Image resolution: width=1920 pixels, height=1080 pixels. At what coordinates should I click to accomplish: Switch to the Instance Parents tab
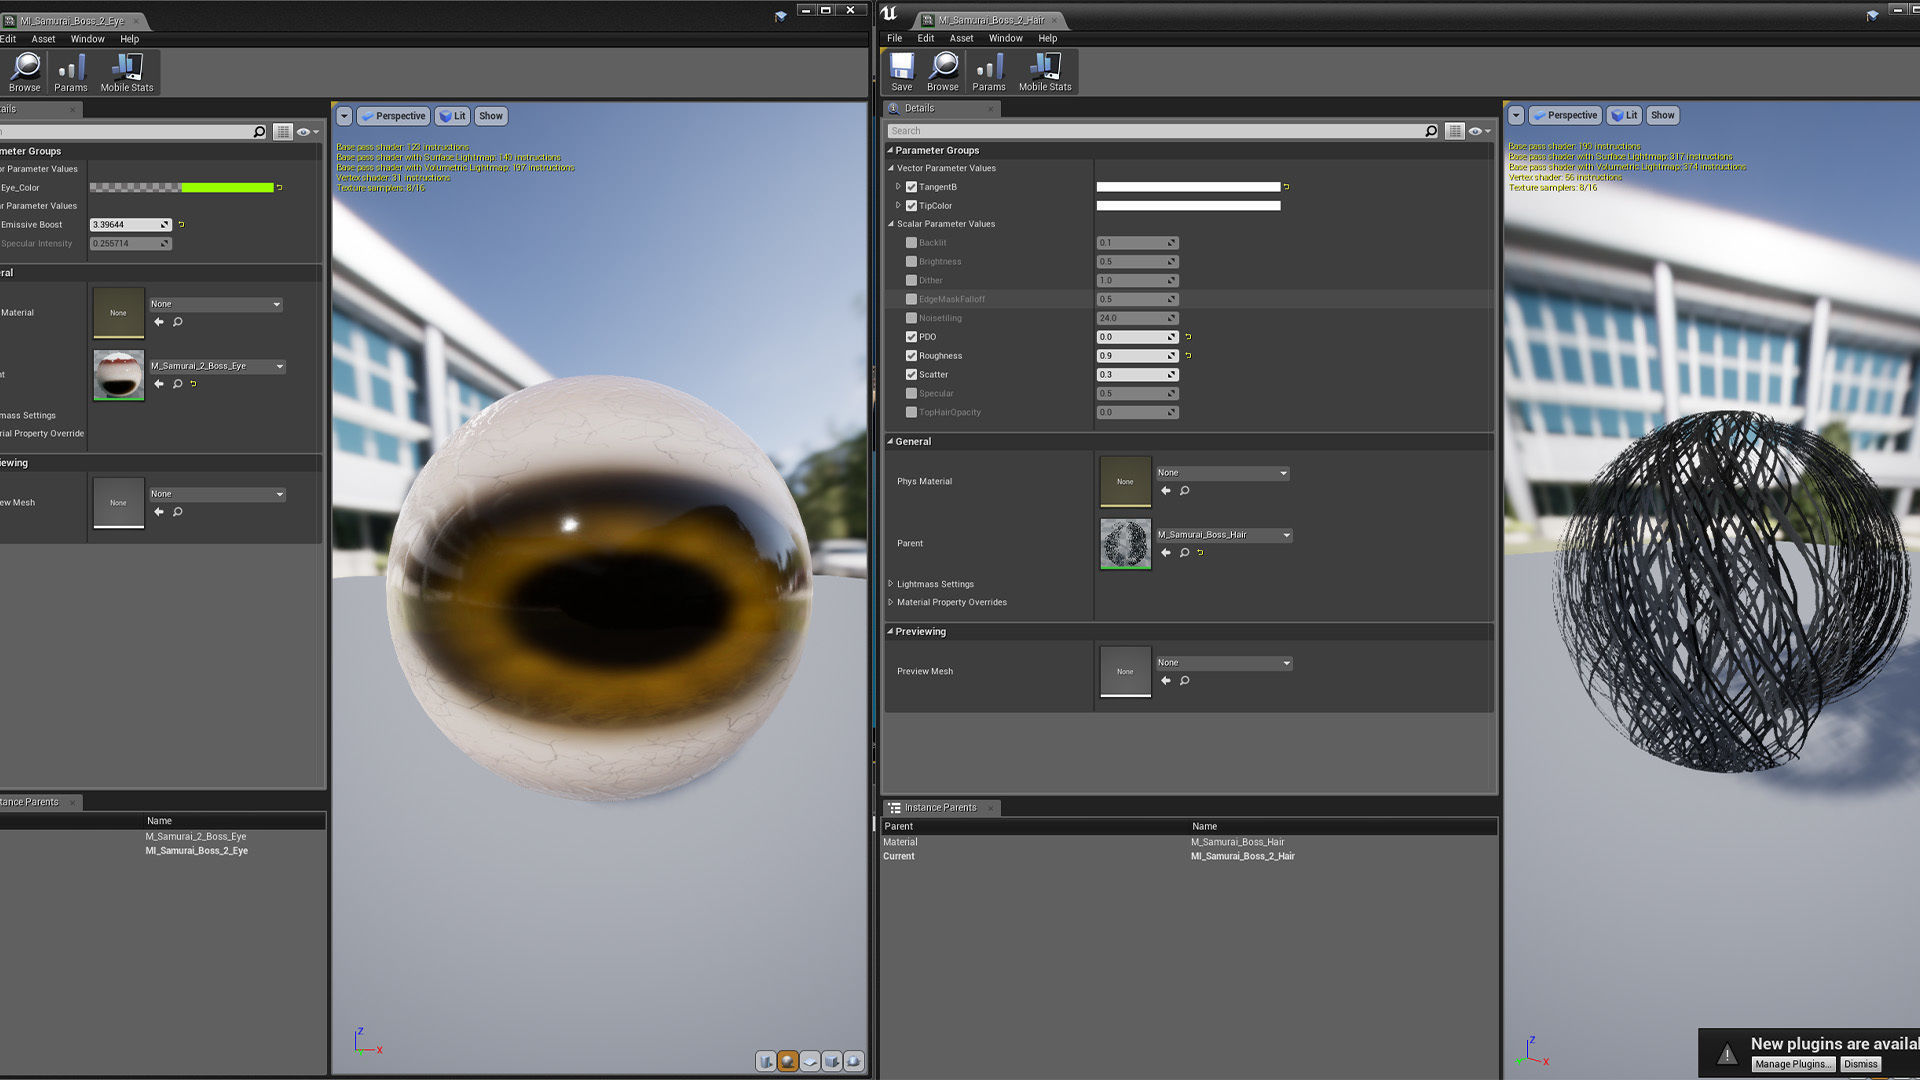coord(939,808)
